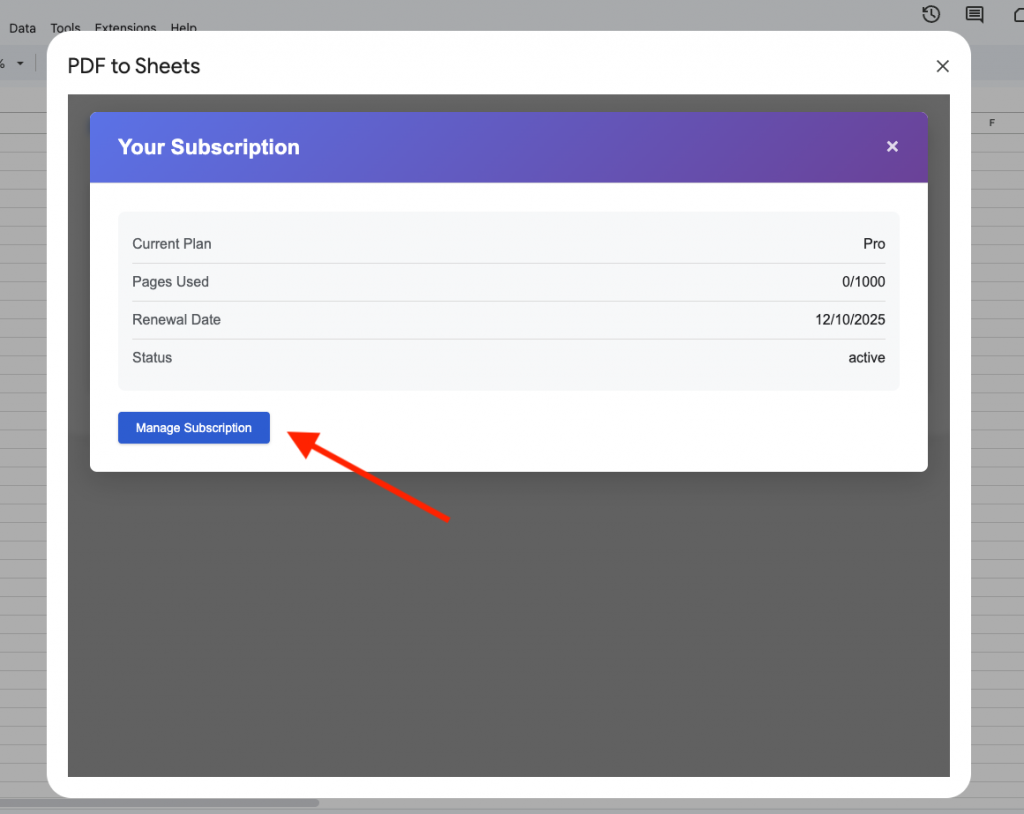Image resolution: width=1024 pixels, height=814 pixels.
Task: Click the renewal date 12/10/2025
Action: (x=850, y=320)
